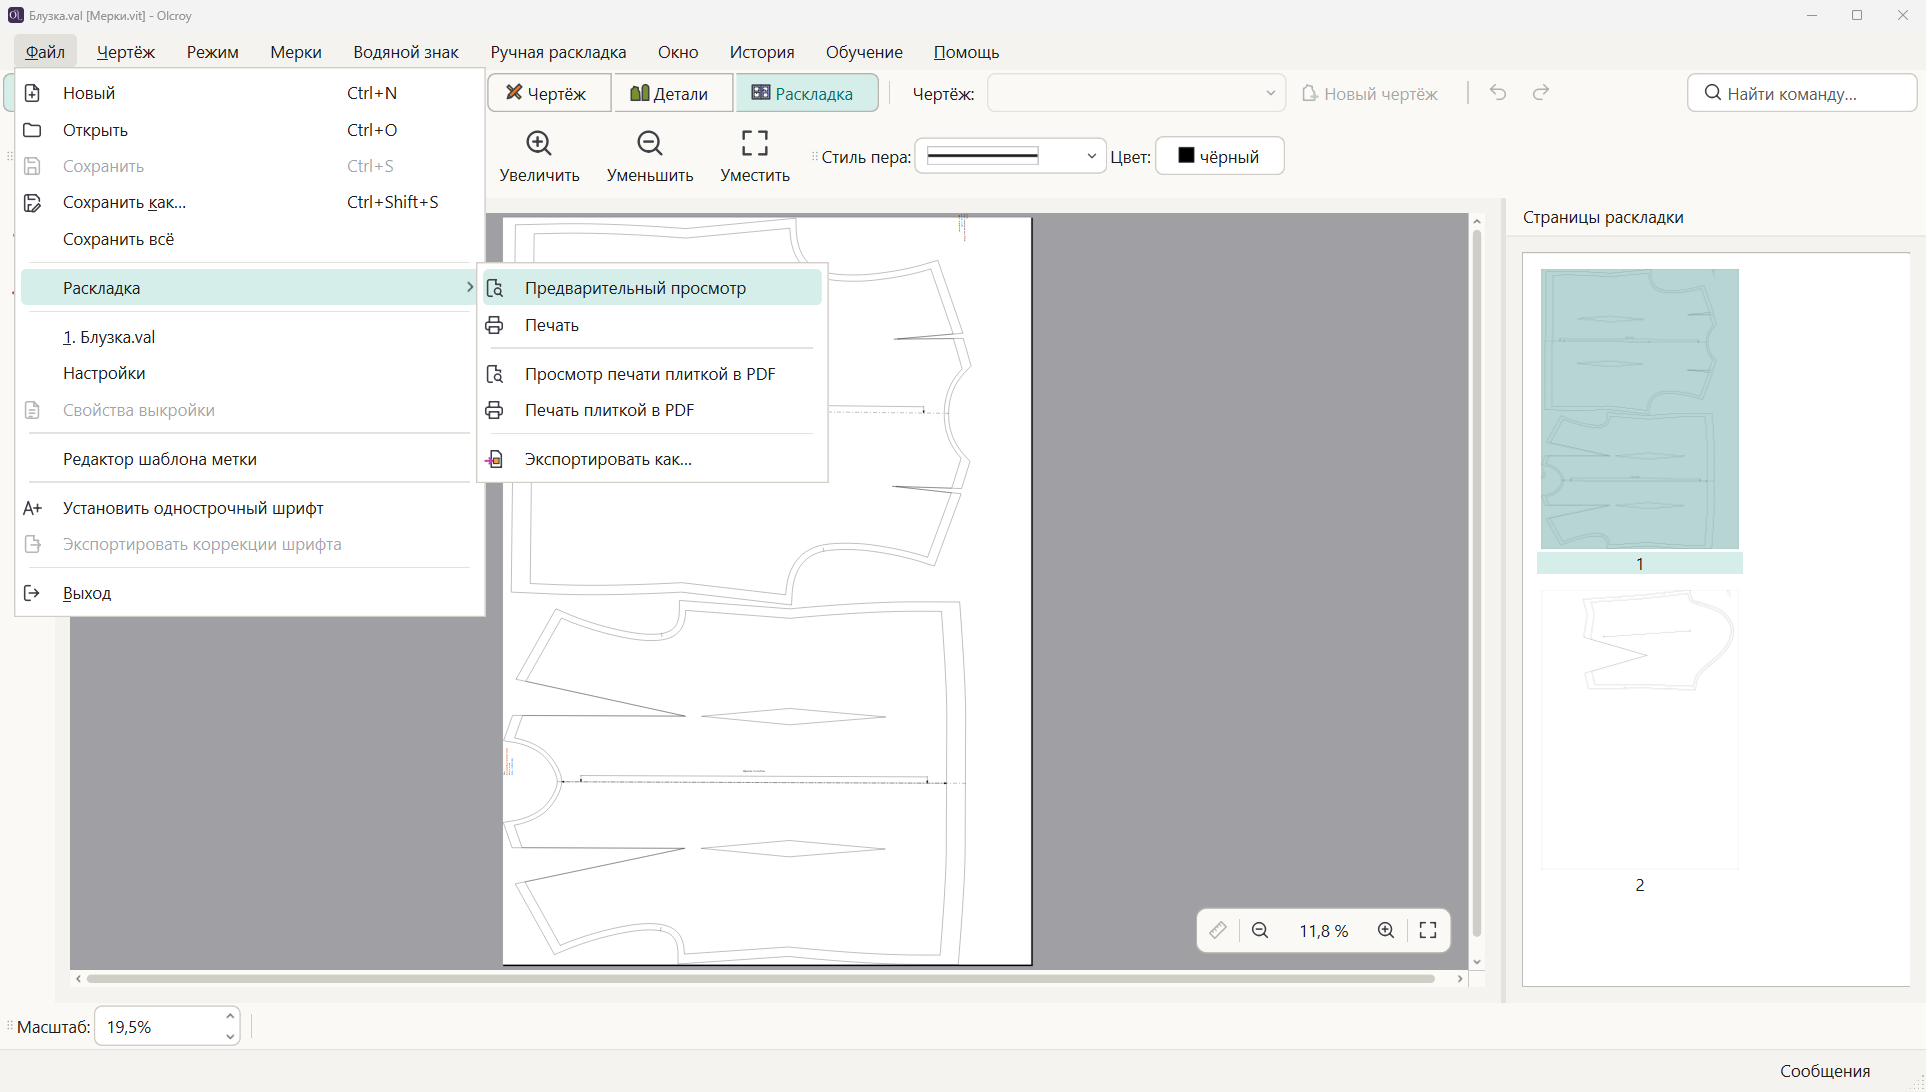Click the Новый чертёж button

click(x=1370, y=93)
